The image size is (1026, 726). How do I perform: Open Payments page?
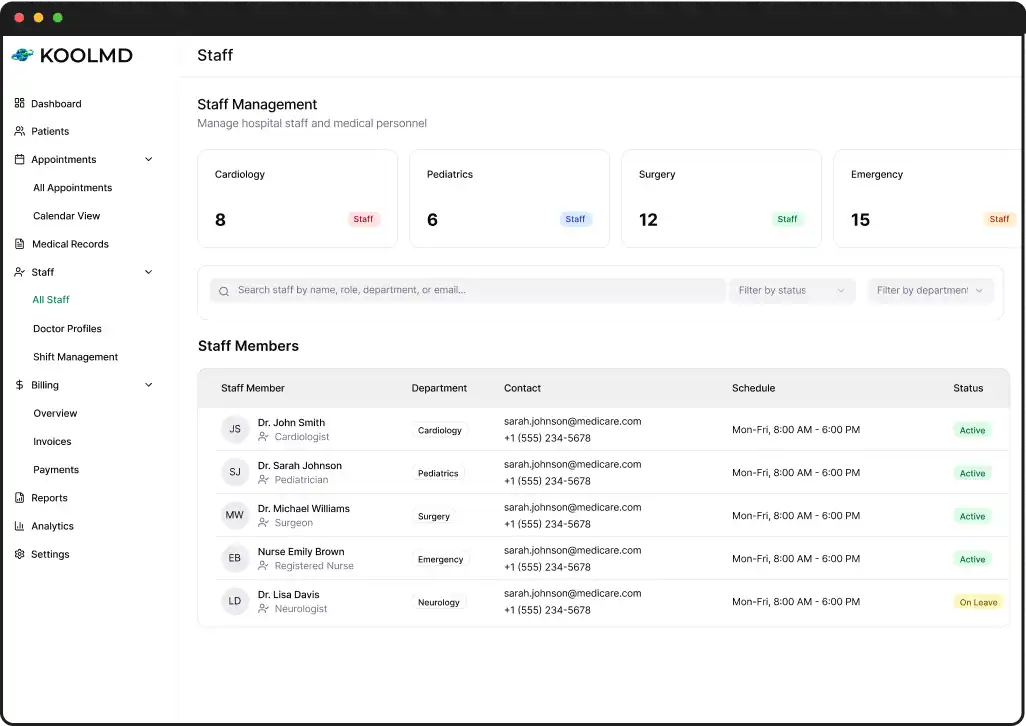[56, 470]
